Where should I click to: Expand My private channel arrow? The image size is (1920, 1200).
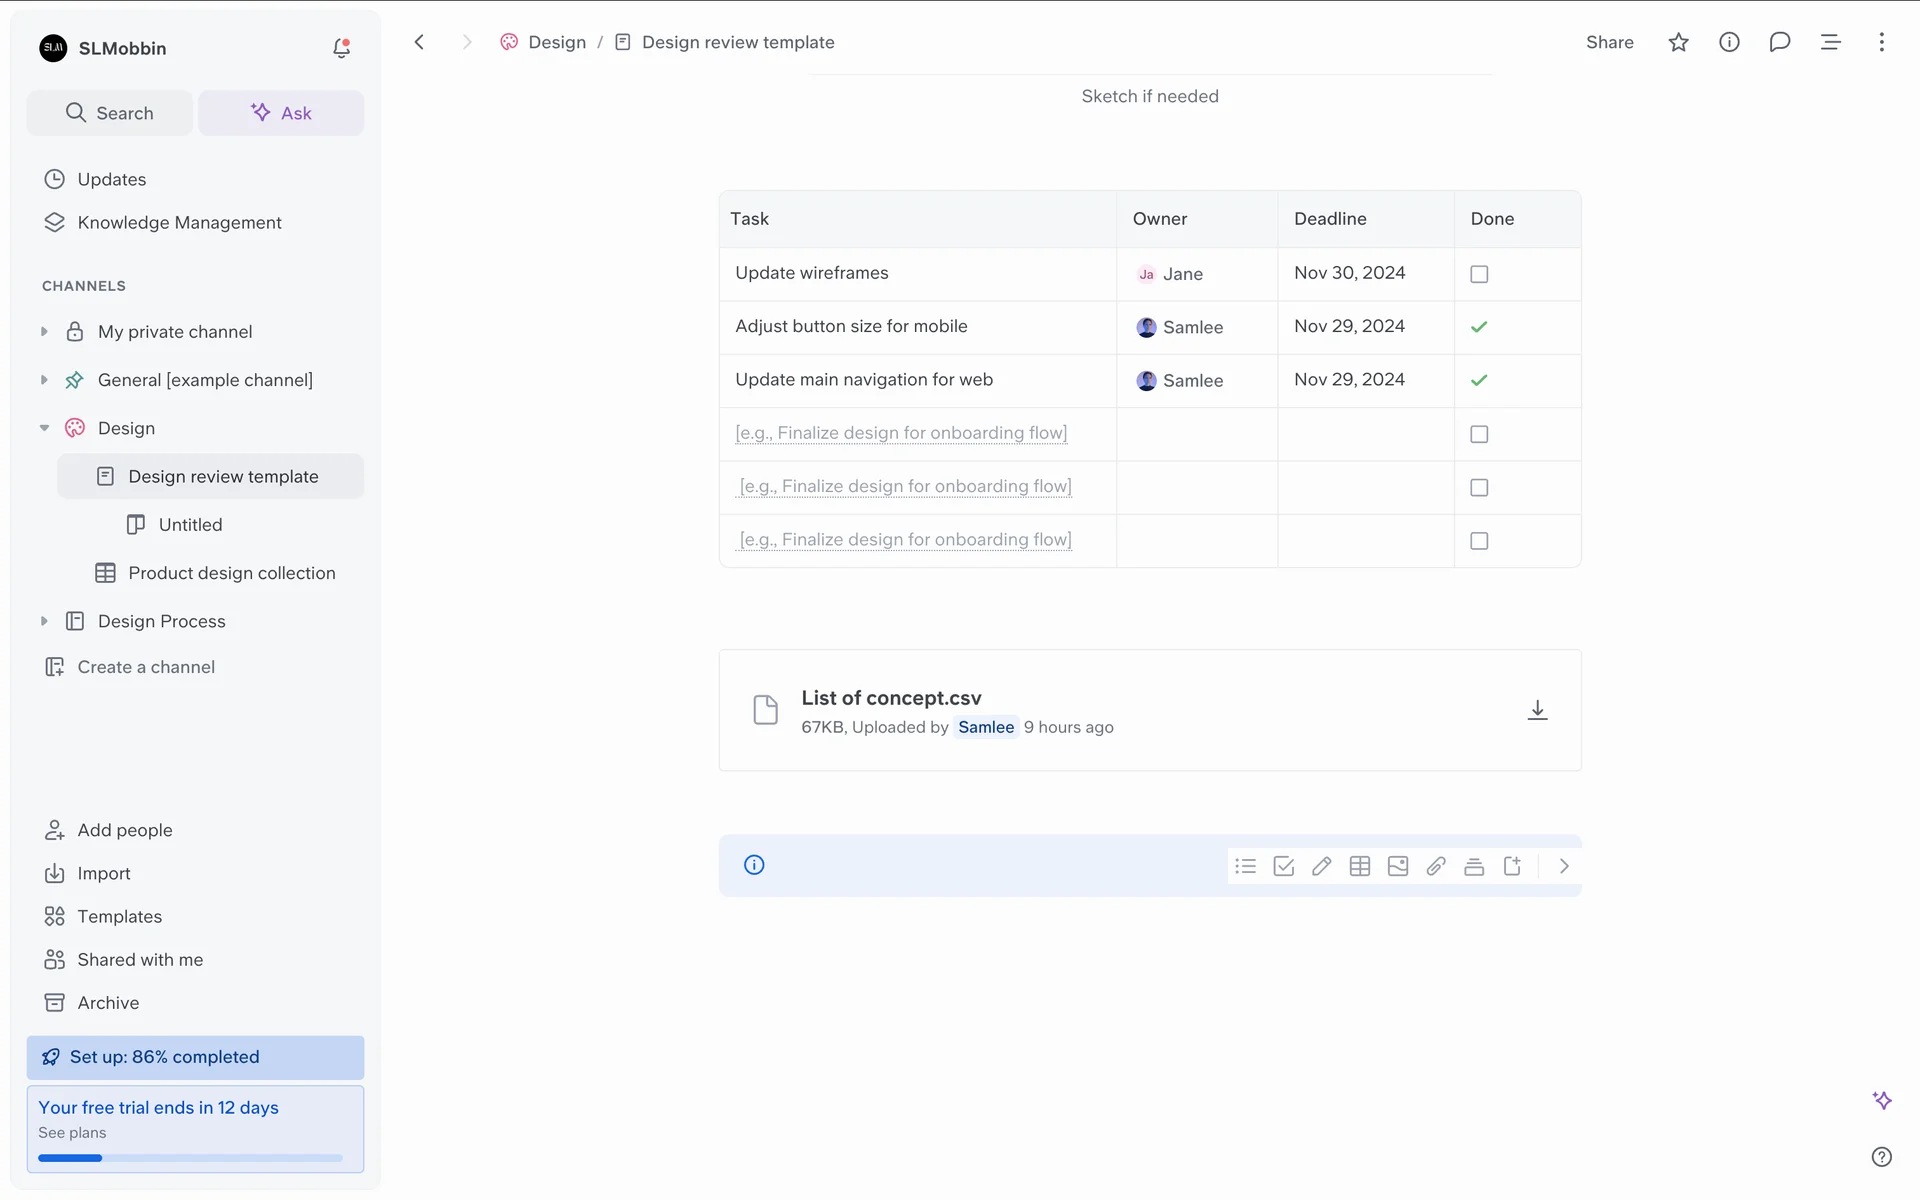44,332
